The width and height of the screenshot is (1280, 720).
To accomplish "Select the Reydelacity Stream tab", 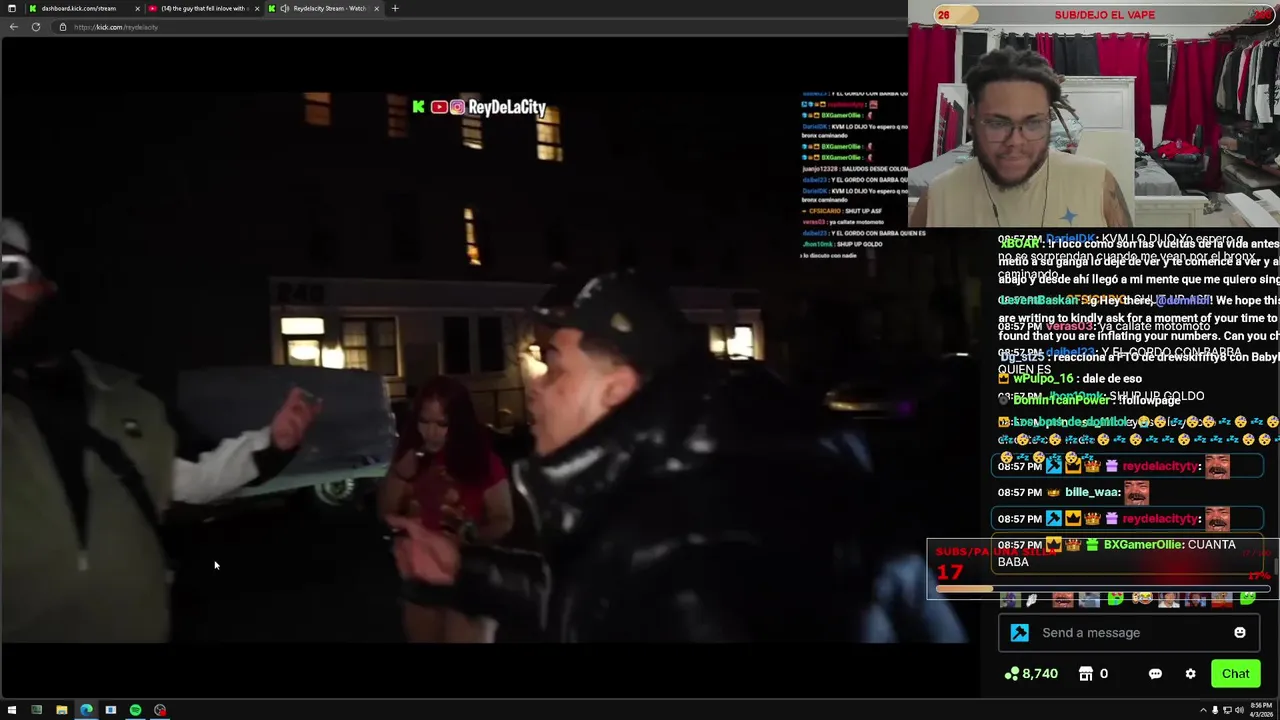I will pyautogui.click(x=324, y=8).
